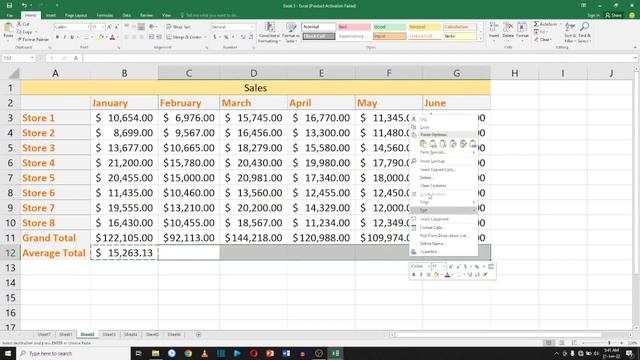This screenshot has width=640, height=360.
Task: Apply the Calculation cell style
Action: point(460,27)
